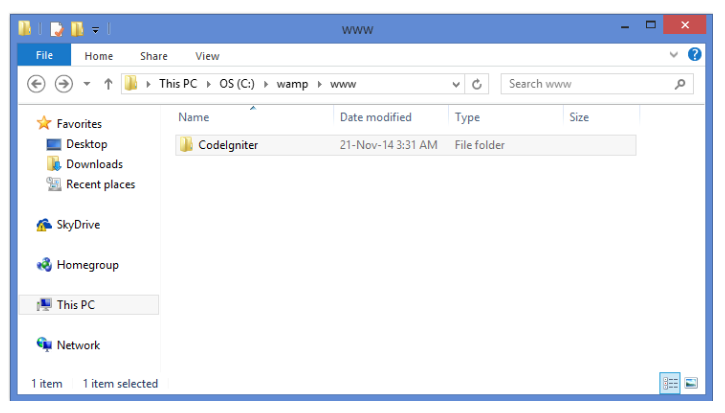725x413 pixels.
Task: Click the CodeIgniter folder icon
Action: 186,144
